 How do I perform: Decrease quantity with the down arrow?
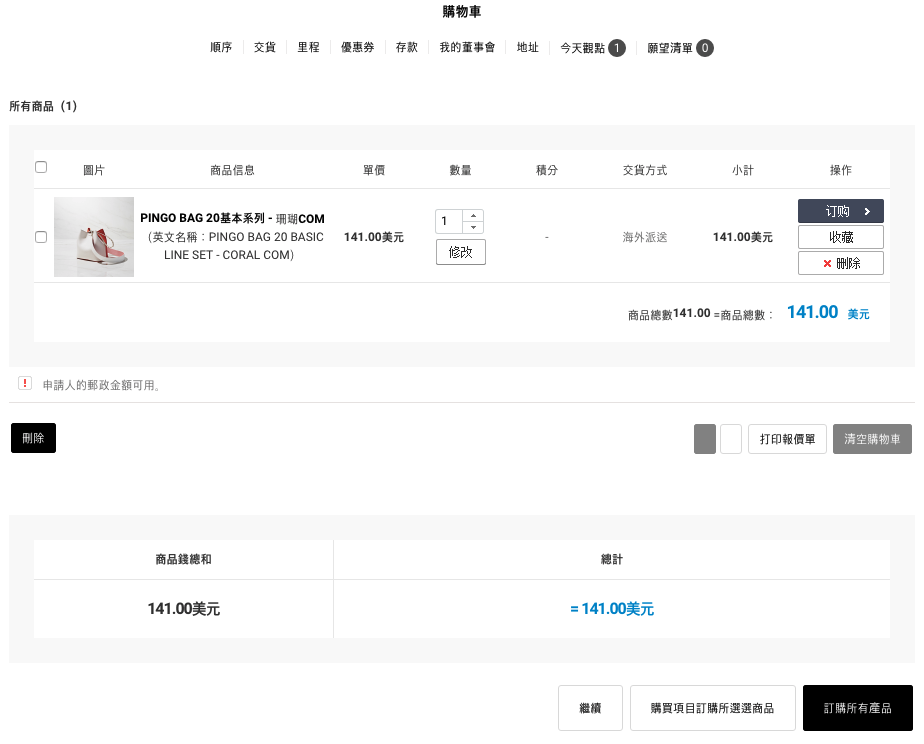pos(473,227)
